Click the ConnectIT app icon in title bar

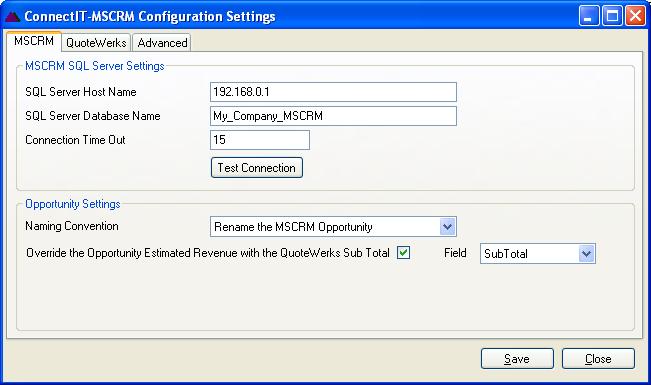tap(12, 17)
